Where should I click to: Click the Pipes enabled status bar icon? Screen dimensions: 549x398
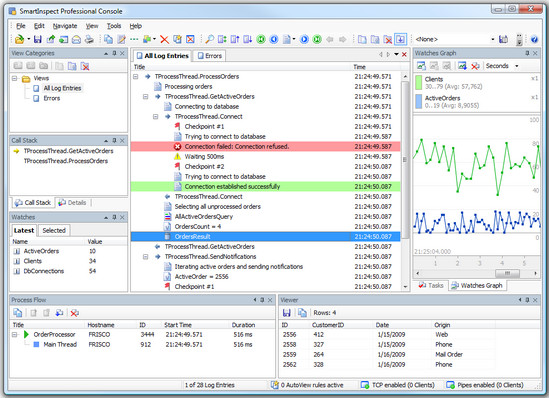point(450,385)
